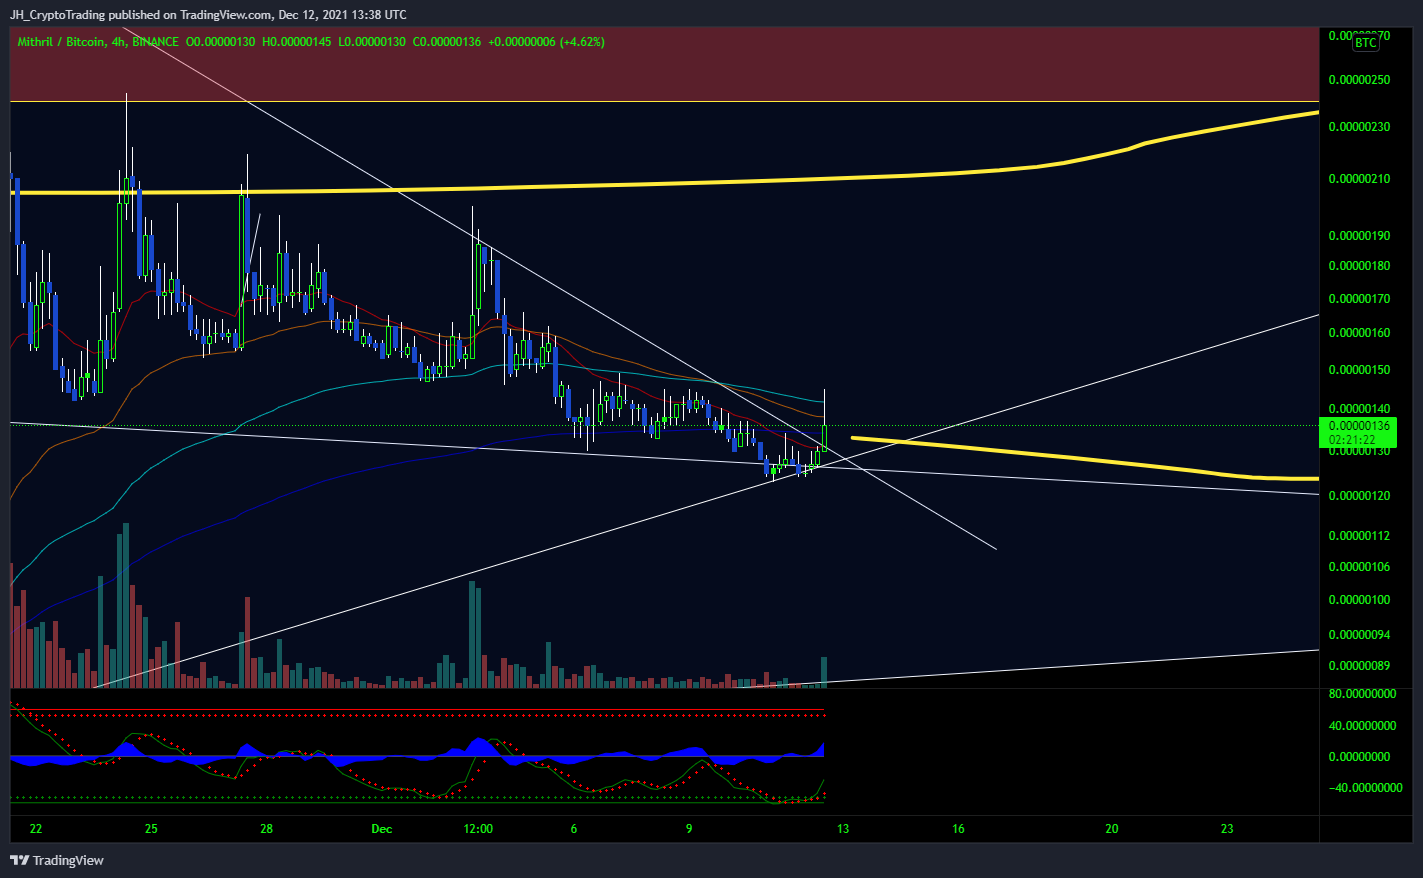Image resolution: width=1423 pixels, height=878 pixels.
Task: Click the candle countdown timer 02:21:22
Action: [x=1350, y=439]
